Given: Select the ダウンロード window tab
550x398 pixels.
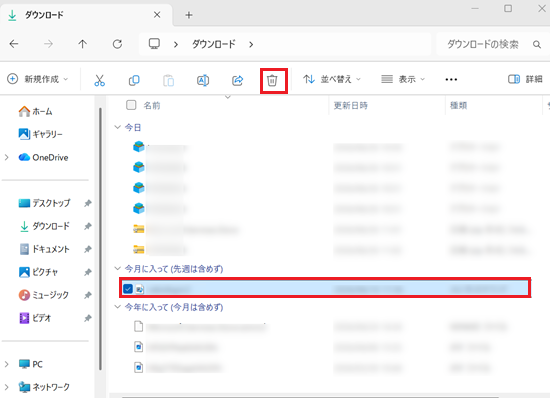Looking at the screenshot, I should 86,15.
